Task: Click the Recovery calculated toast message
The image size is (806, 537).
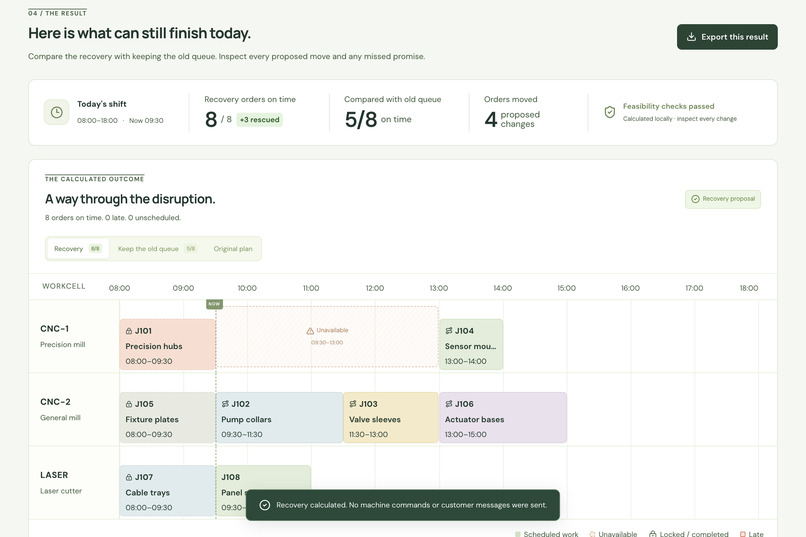Action: tap(402, 505)
